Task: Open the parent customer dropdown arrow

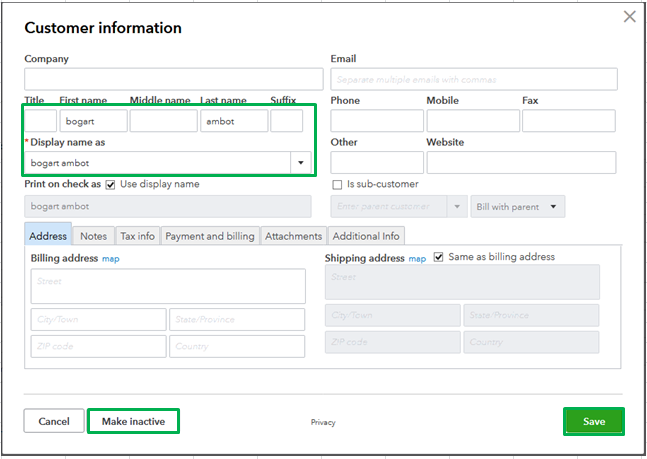Action: (456, 207)
